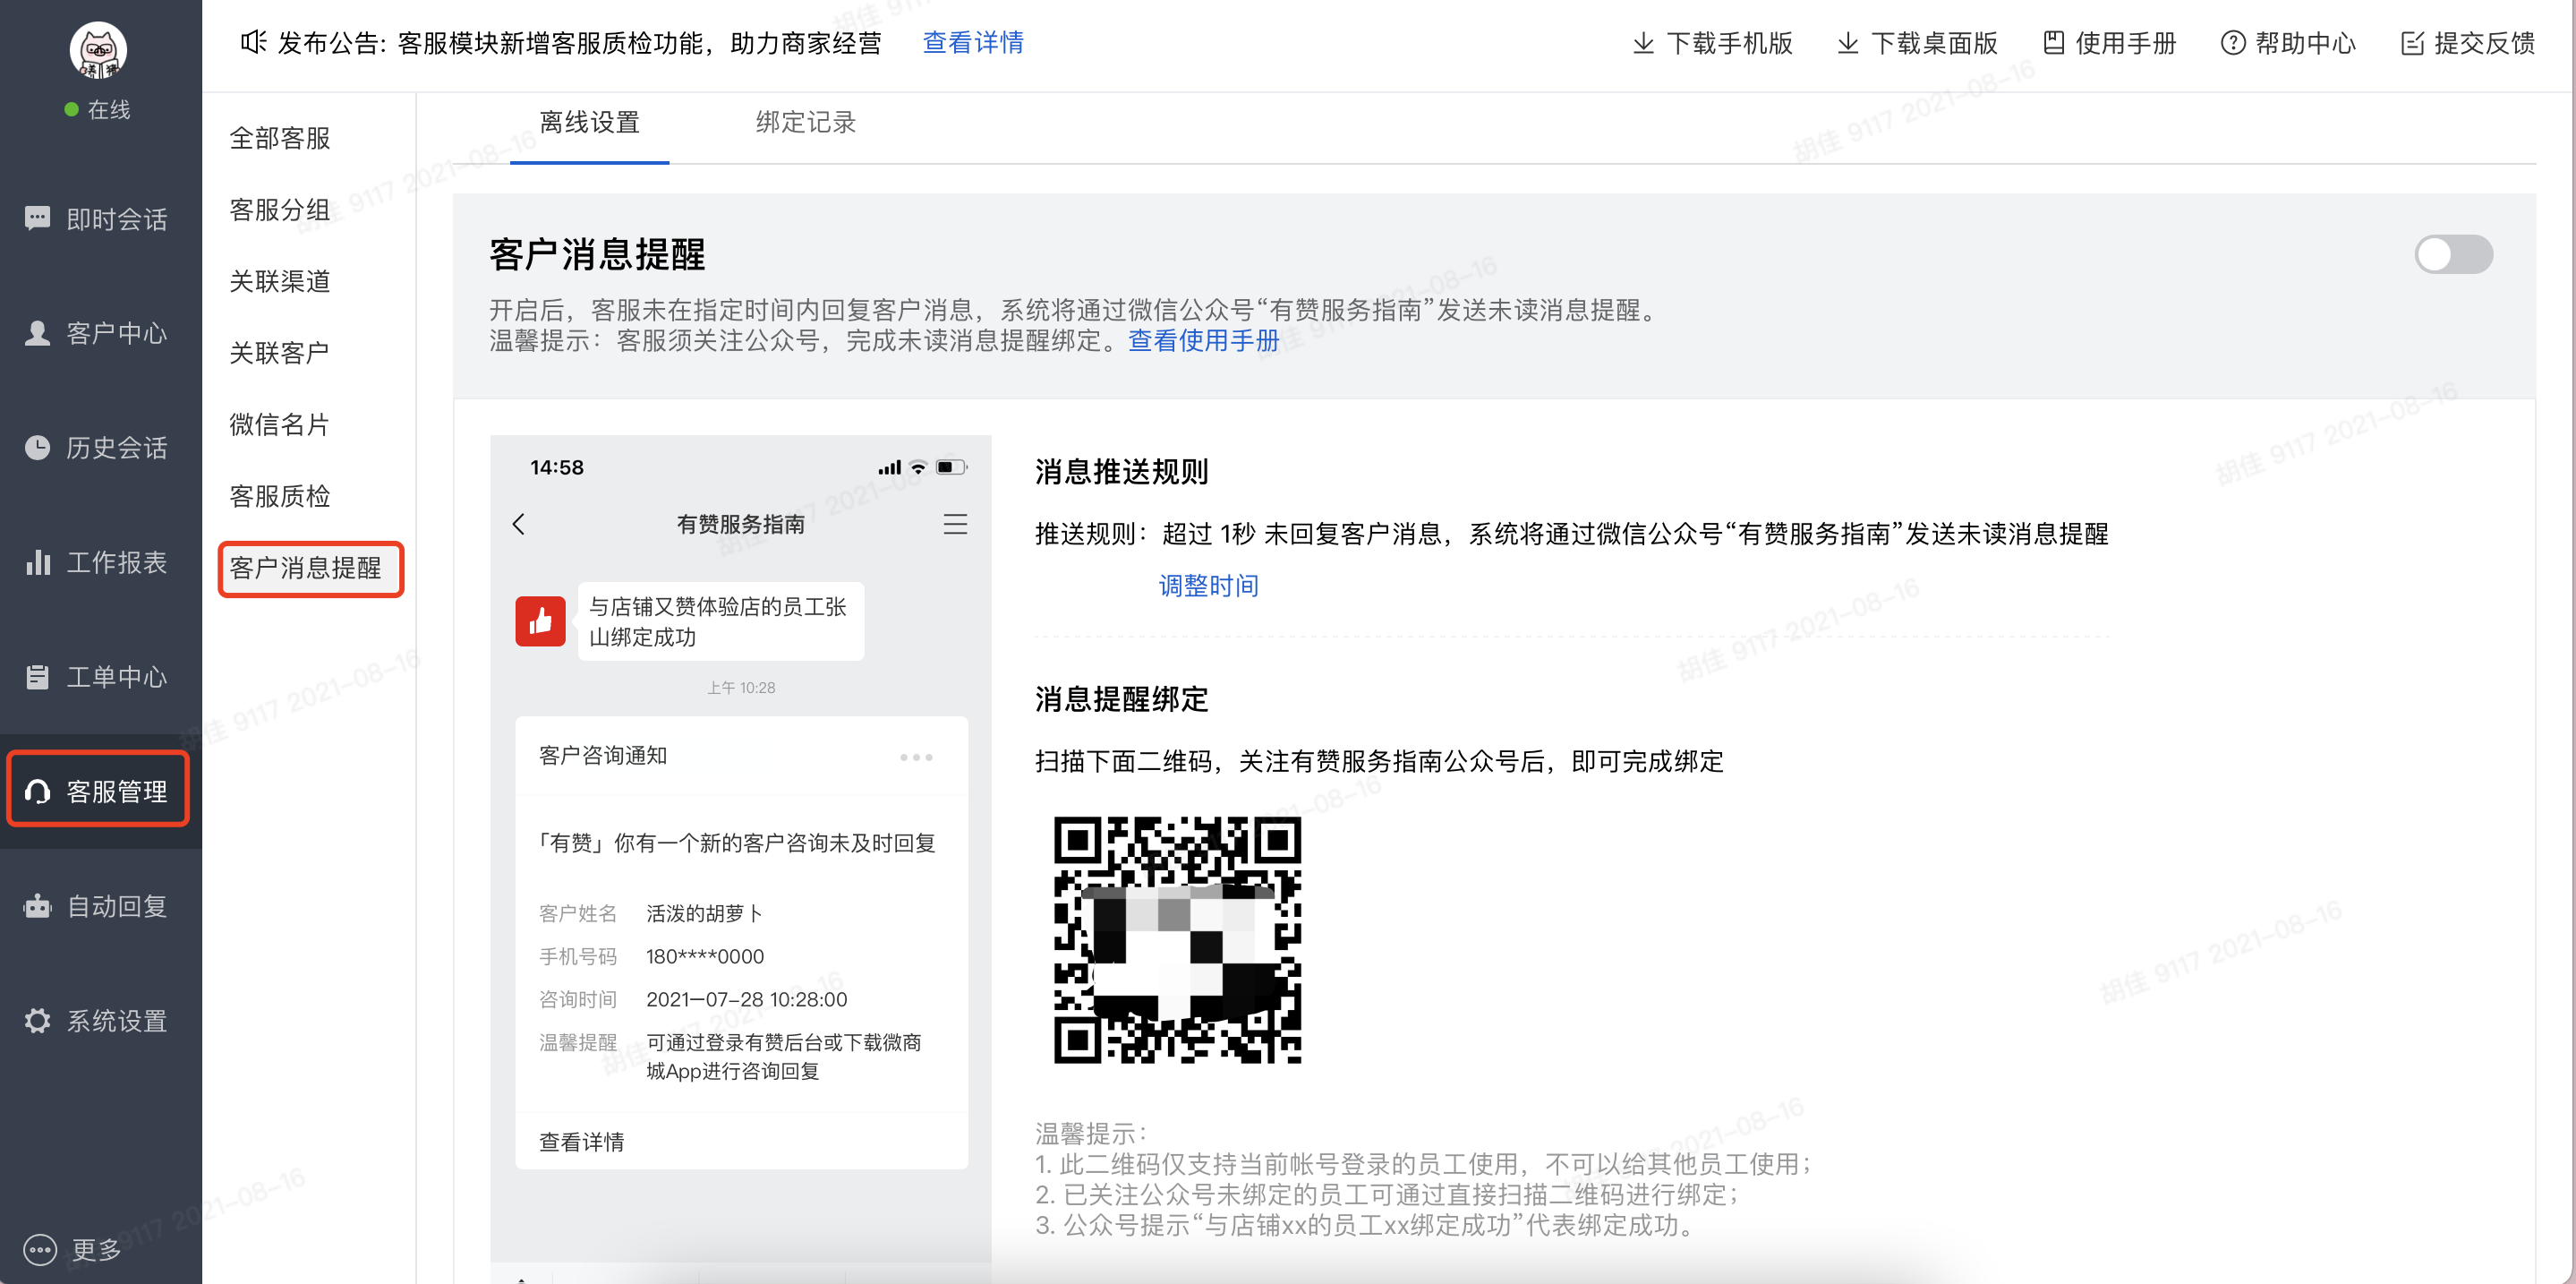2576x1284 pixels.
Task: Open 客户中心 person icon in sidebar
Action: point(37,333)
